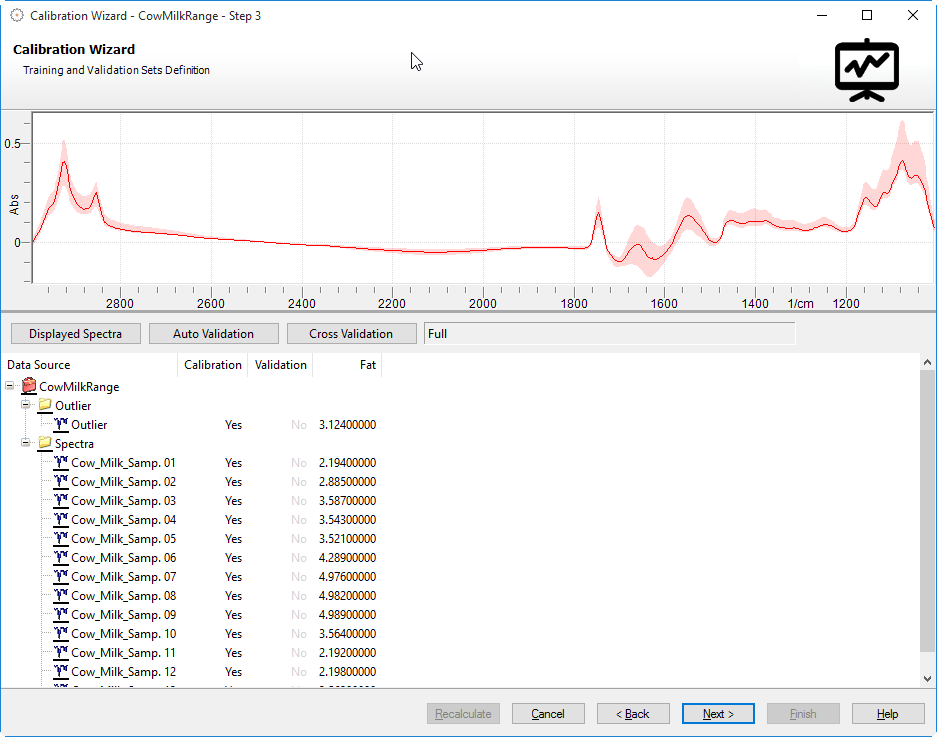Click the CowMilkRange database icon
937x737 pixels.
(29, 387)
